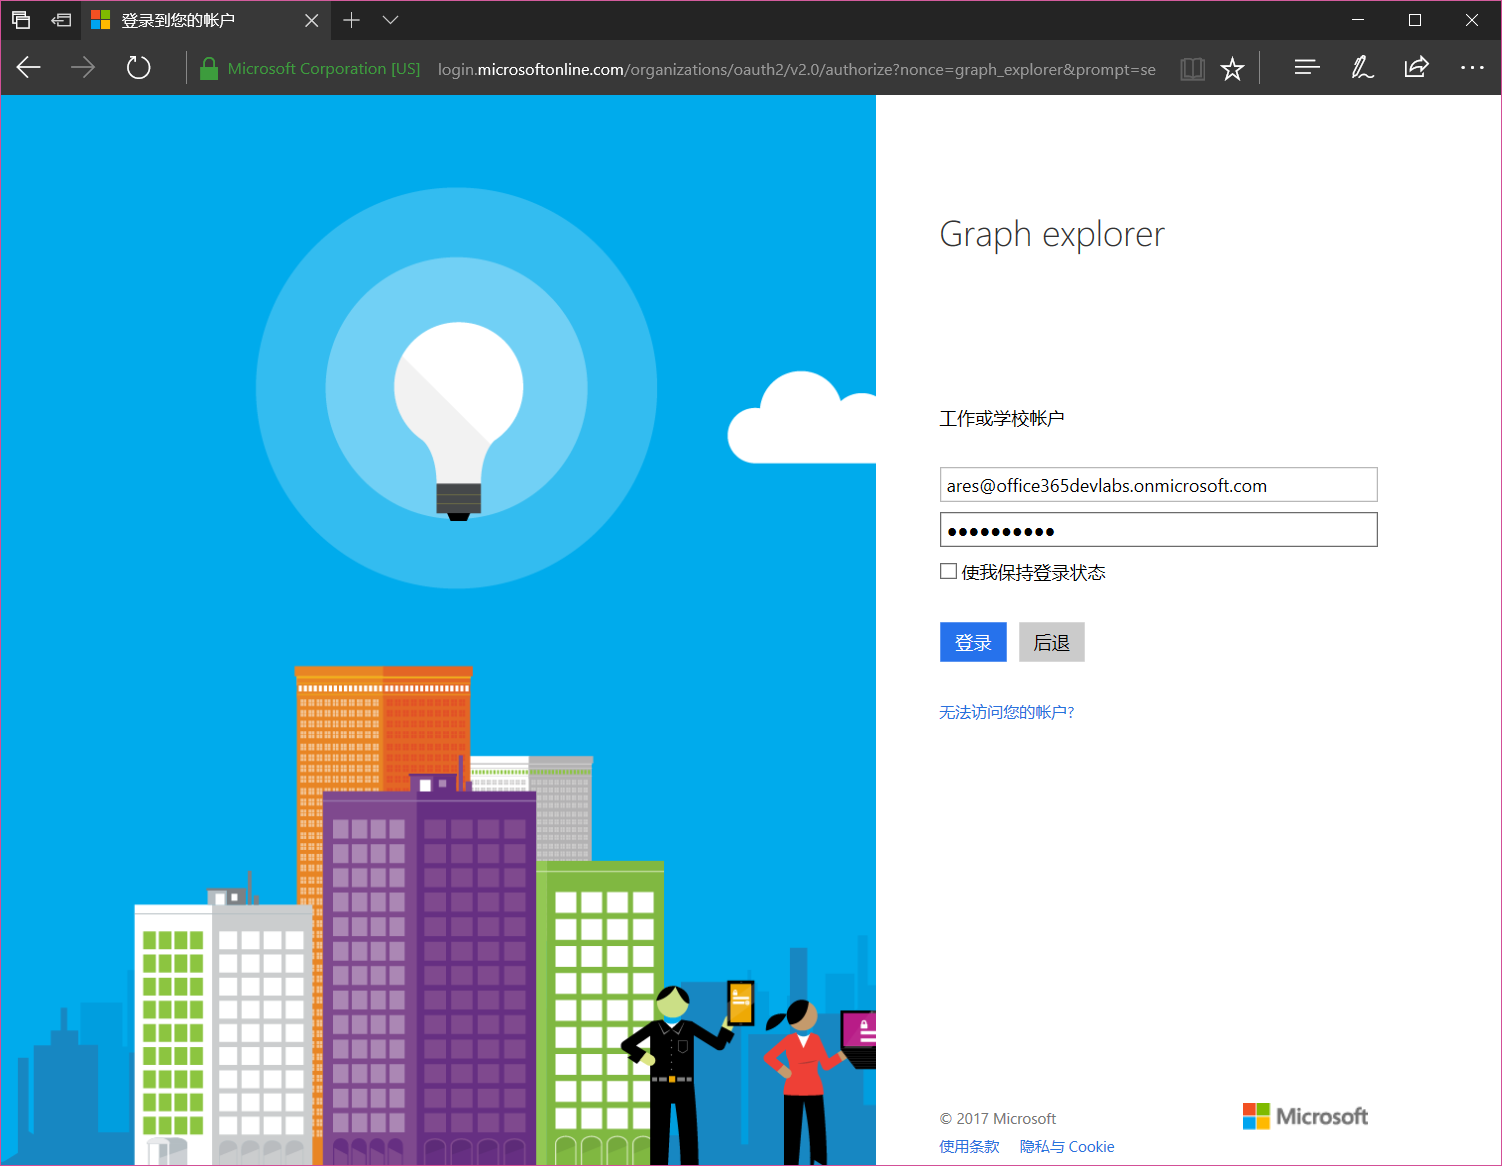Open web notes pen tool
This screenshot has height=1166, width=1502.
pyautogui.click(x=1362, y=68)
